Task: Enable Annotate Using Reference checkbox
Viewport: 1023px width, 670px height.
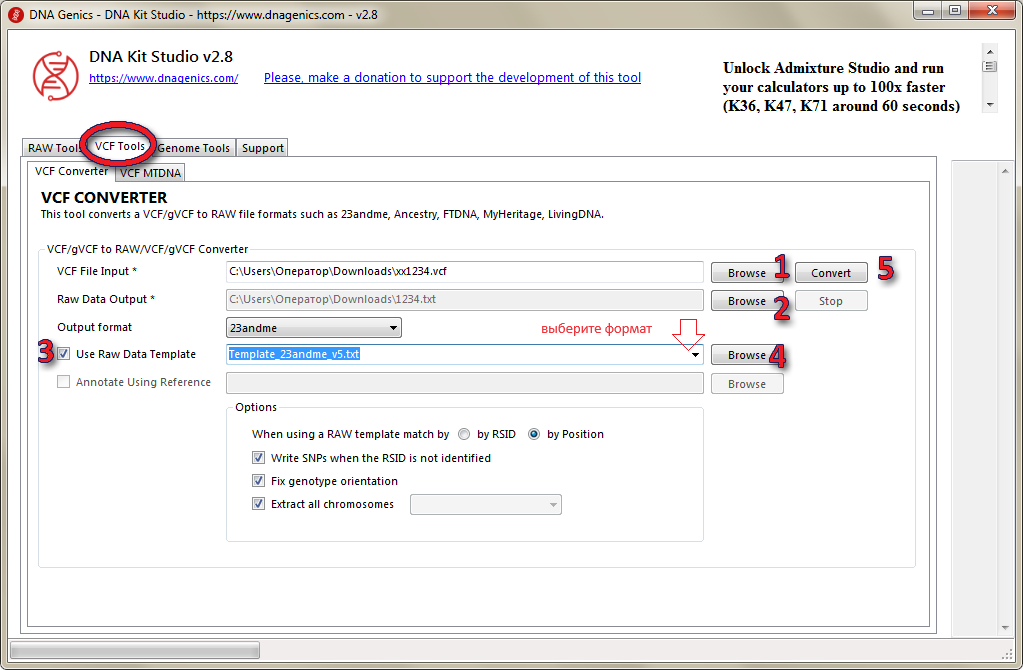Action: tap(63, 382)
